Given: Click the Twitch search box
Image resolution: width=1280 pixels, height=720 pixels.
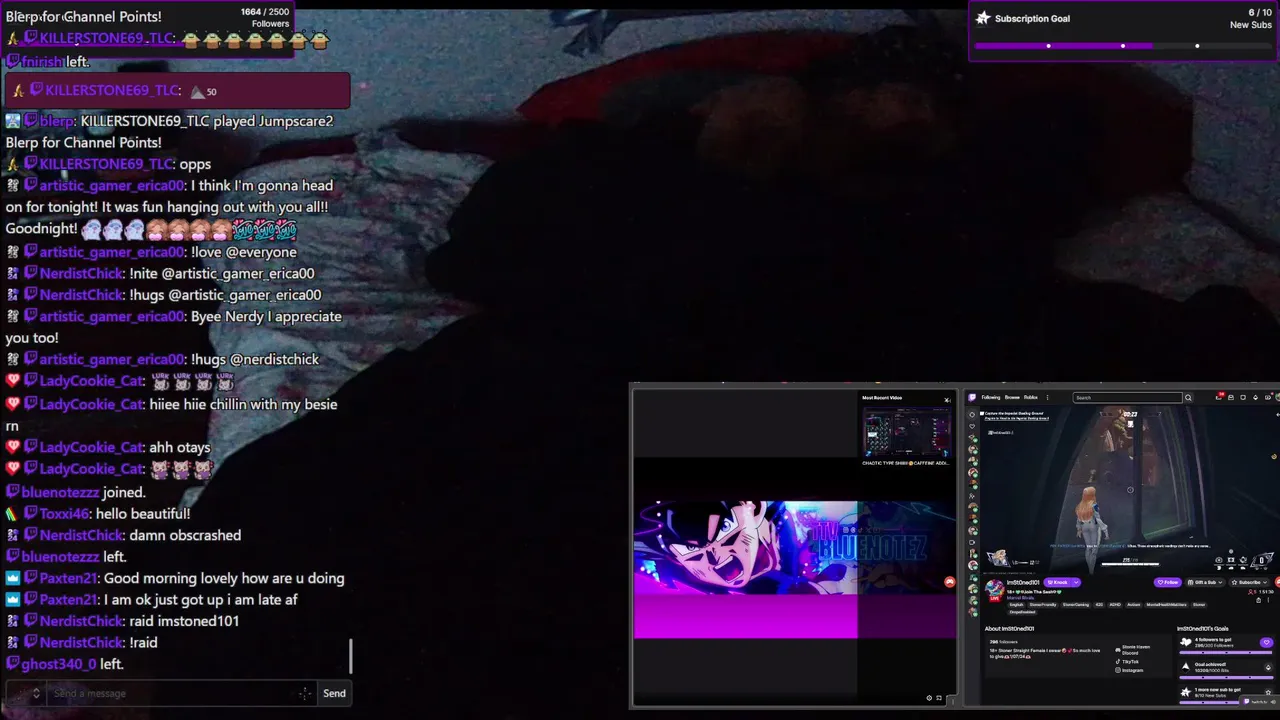Looking at the screenshot, I should click(1128, 397).
